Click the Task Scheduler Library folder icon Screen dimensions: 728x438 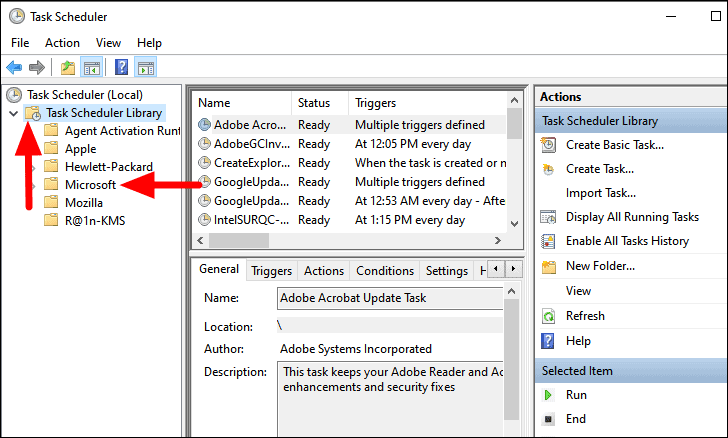(33, 113)
